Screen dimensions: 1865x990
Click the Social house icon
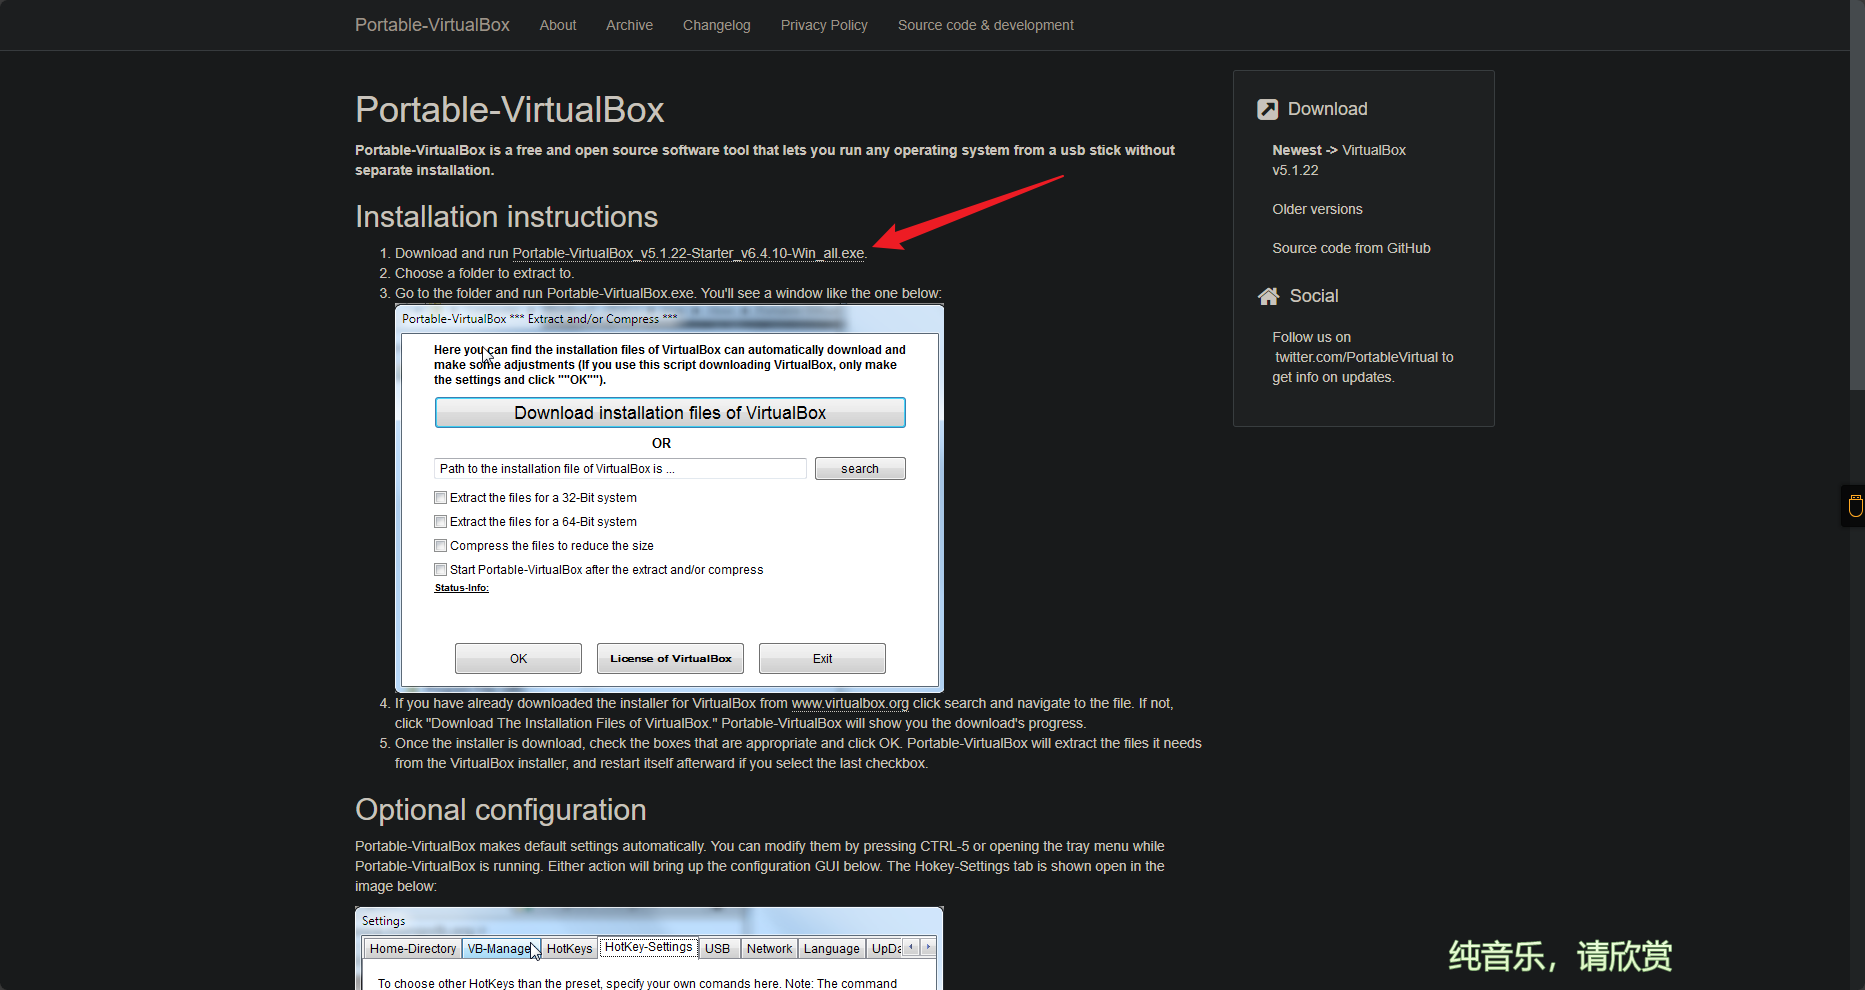click(1268, 296)
